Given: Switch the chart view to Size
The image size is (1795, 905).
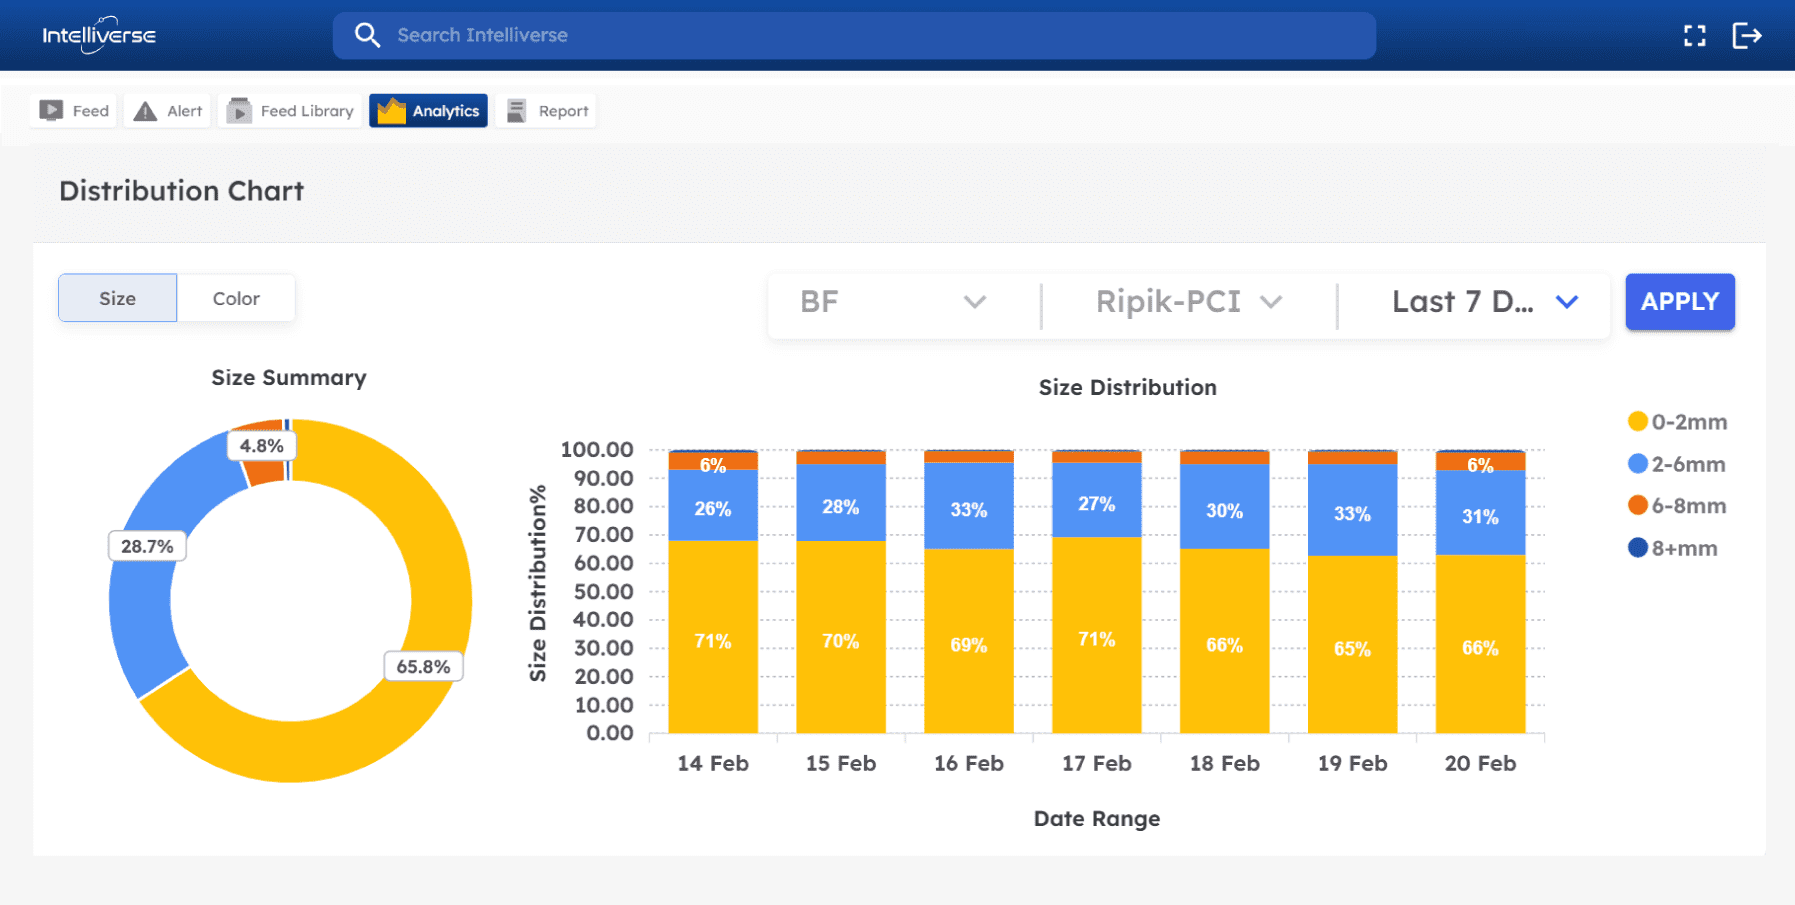Looking at the screenshot, I should 117,298.
